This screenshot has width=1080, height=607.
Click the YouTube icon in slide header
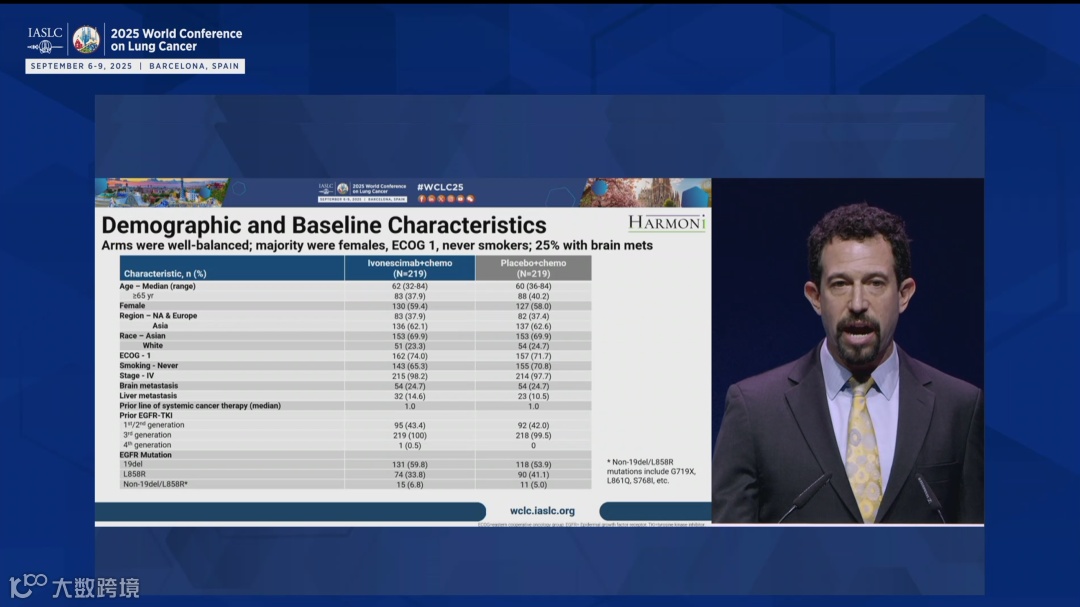(x=461, y=198)
